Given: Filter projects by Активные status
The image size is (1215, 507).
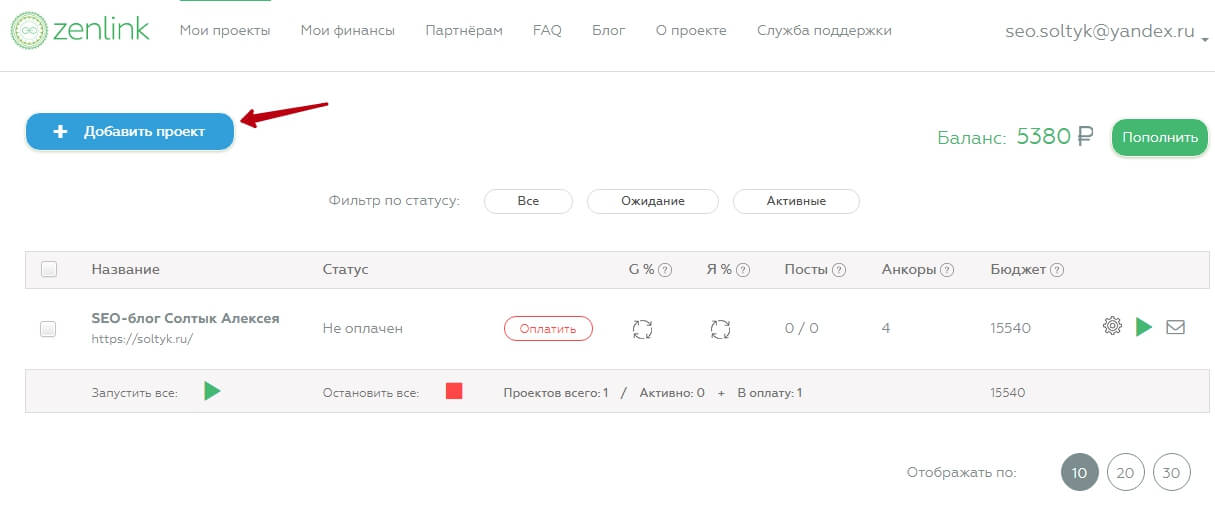Looking at the screenshot, I should coord(796,201).
